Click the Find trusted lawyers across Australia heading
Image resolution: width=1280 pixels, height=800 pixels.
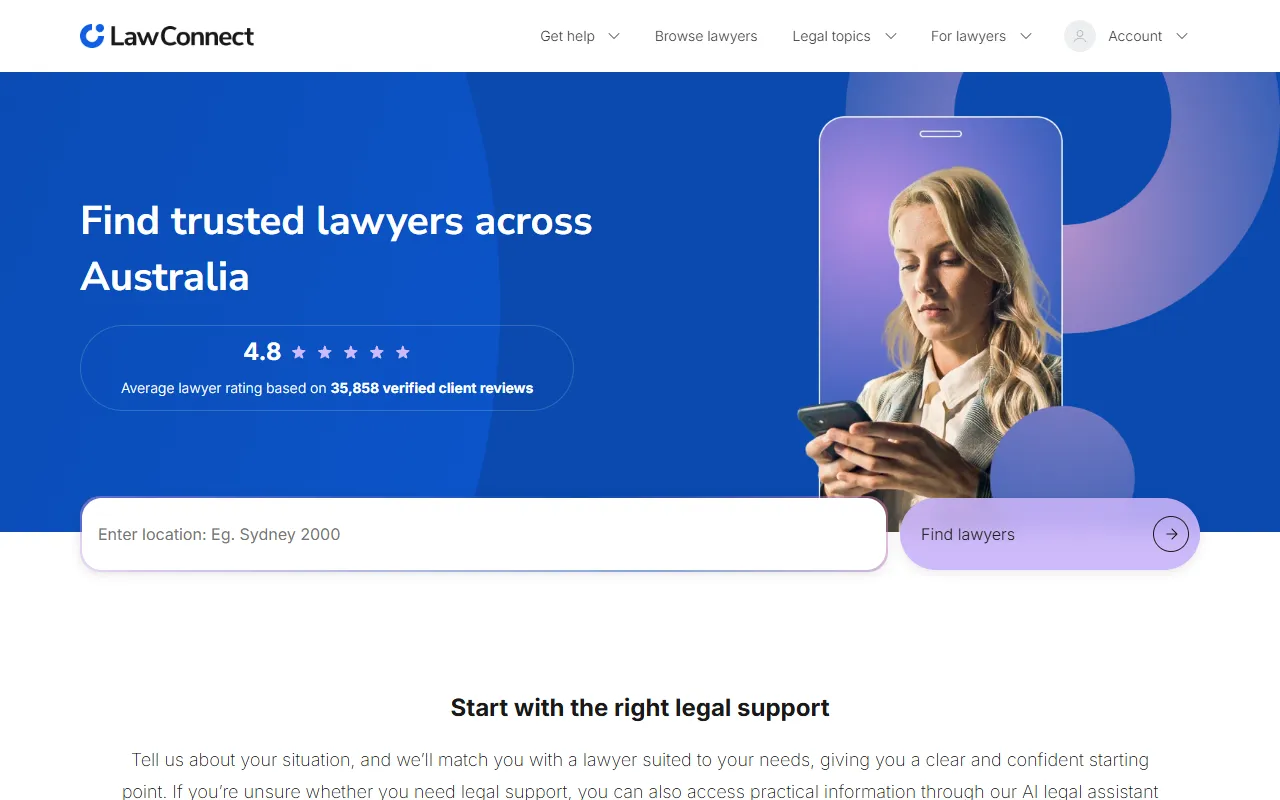[x=336, y=248]
